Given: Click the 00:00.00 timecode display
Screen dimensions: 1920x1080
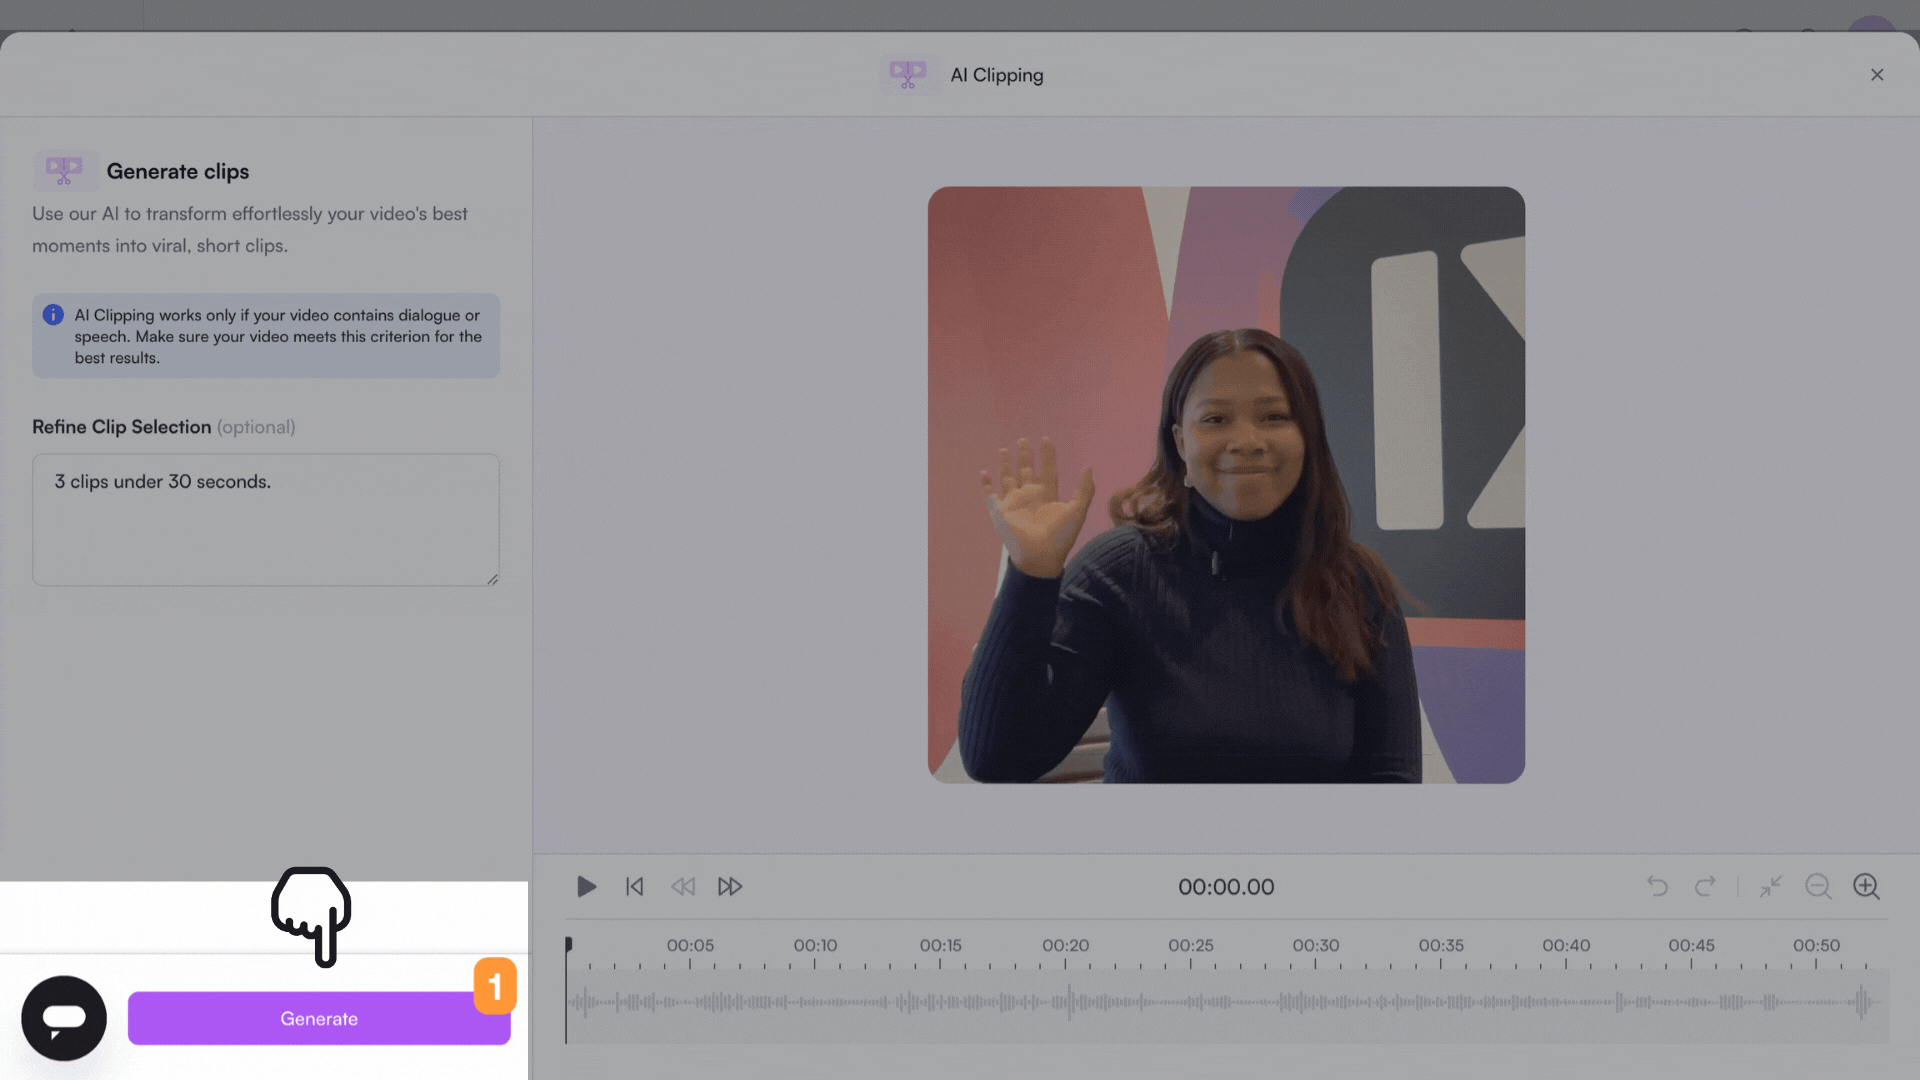Looking at the screenshot, I should [x=1226, y=887].
